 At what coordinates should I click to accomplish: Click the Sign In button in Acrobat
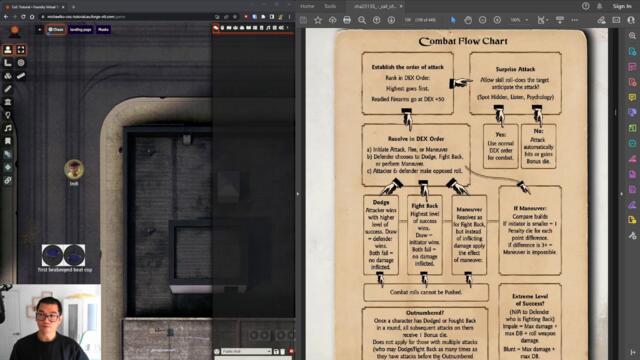click(x=622, y=6)
